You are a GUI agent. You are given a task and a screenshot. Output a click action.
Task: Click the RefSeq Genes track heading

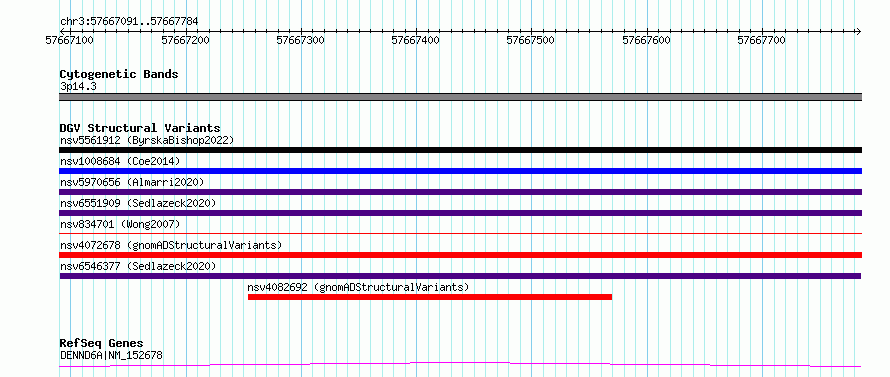102,344
